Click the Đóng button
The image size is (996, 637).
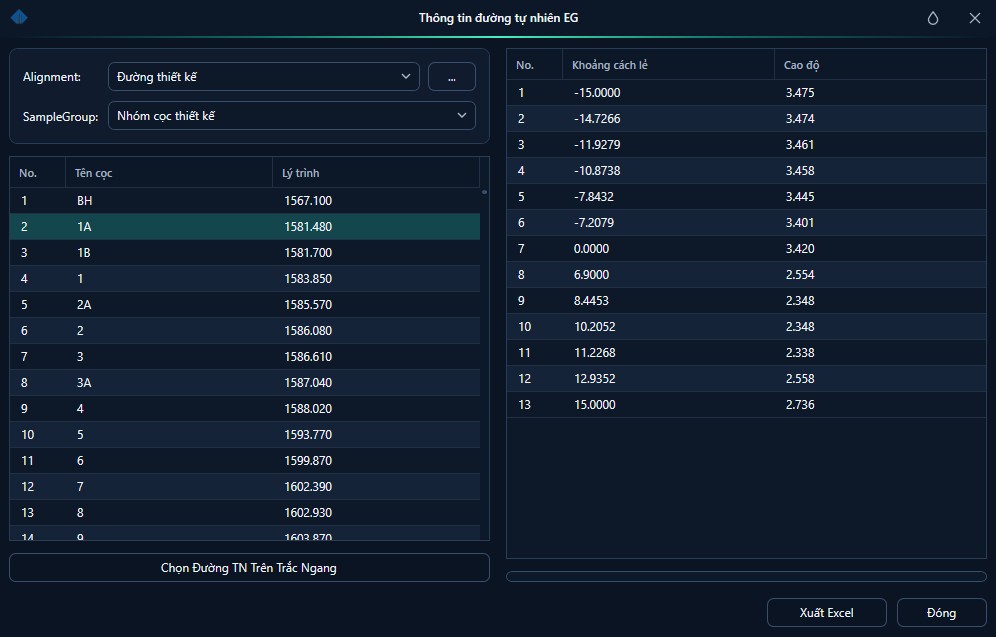(941, 613)
